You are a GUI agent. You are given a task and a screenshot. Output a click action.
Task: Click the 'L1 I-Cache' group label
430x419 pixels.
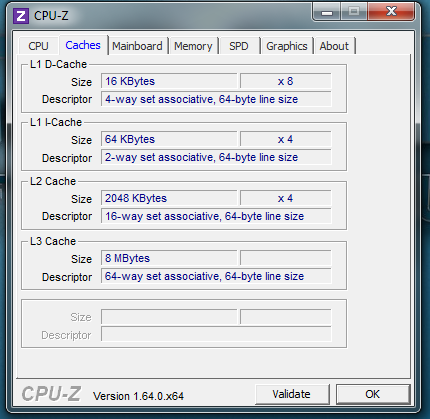click(56, 122)
